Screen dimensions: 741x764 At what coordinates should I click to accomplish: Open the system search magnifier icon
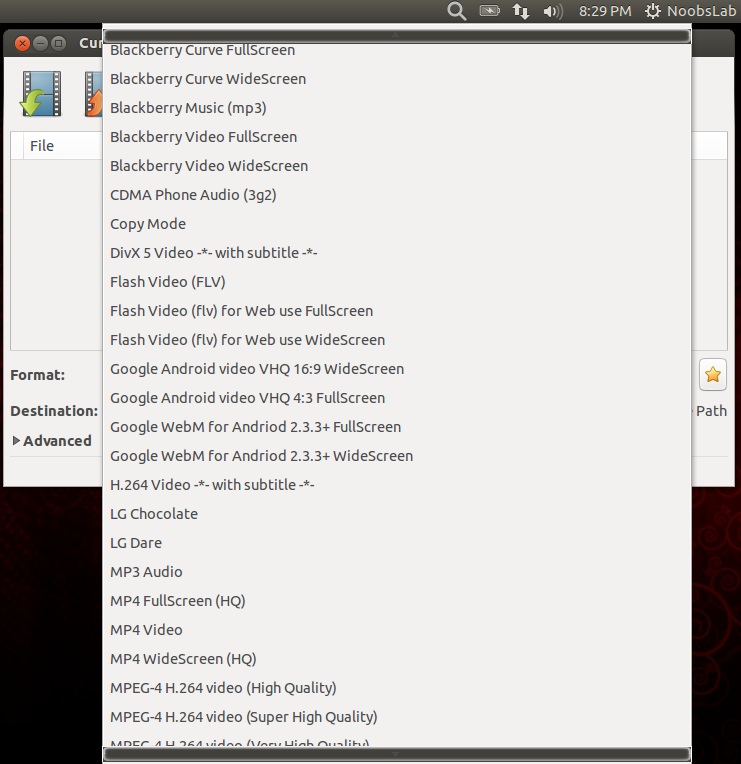point(456,11)
